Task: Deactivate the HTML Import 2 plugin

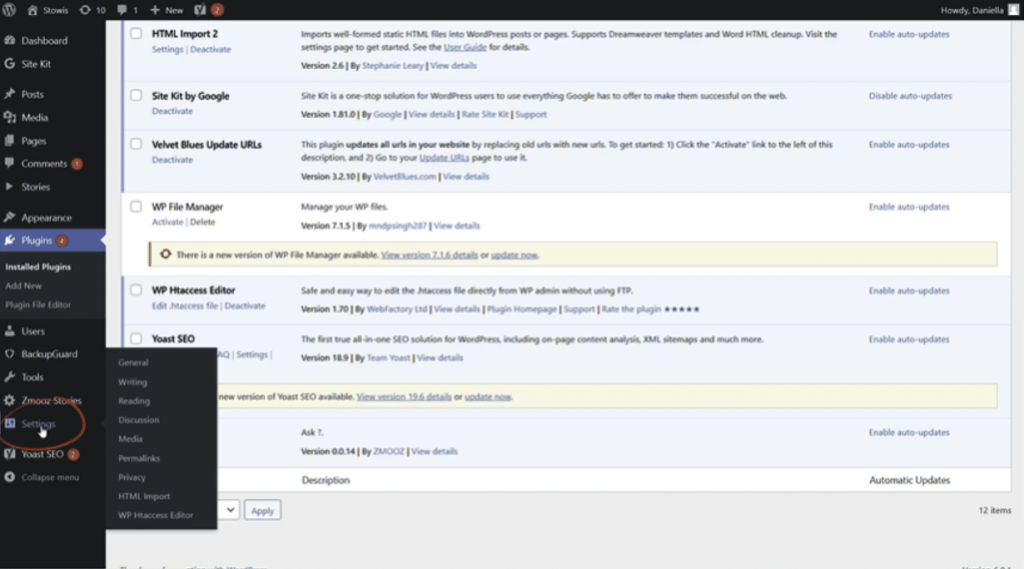Action: 210,50
